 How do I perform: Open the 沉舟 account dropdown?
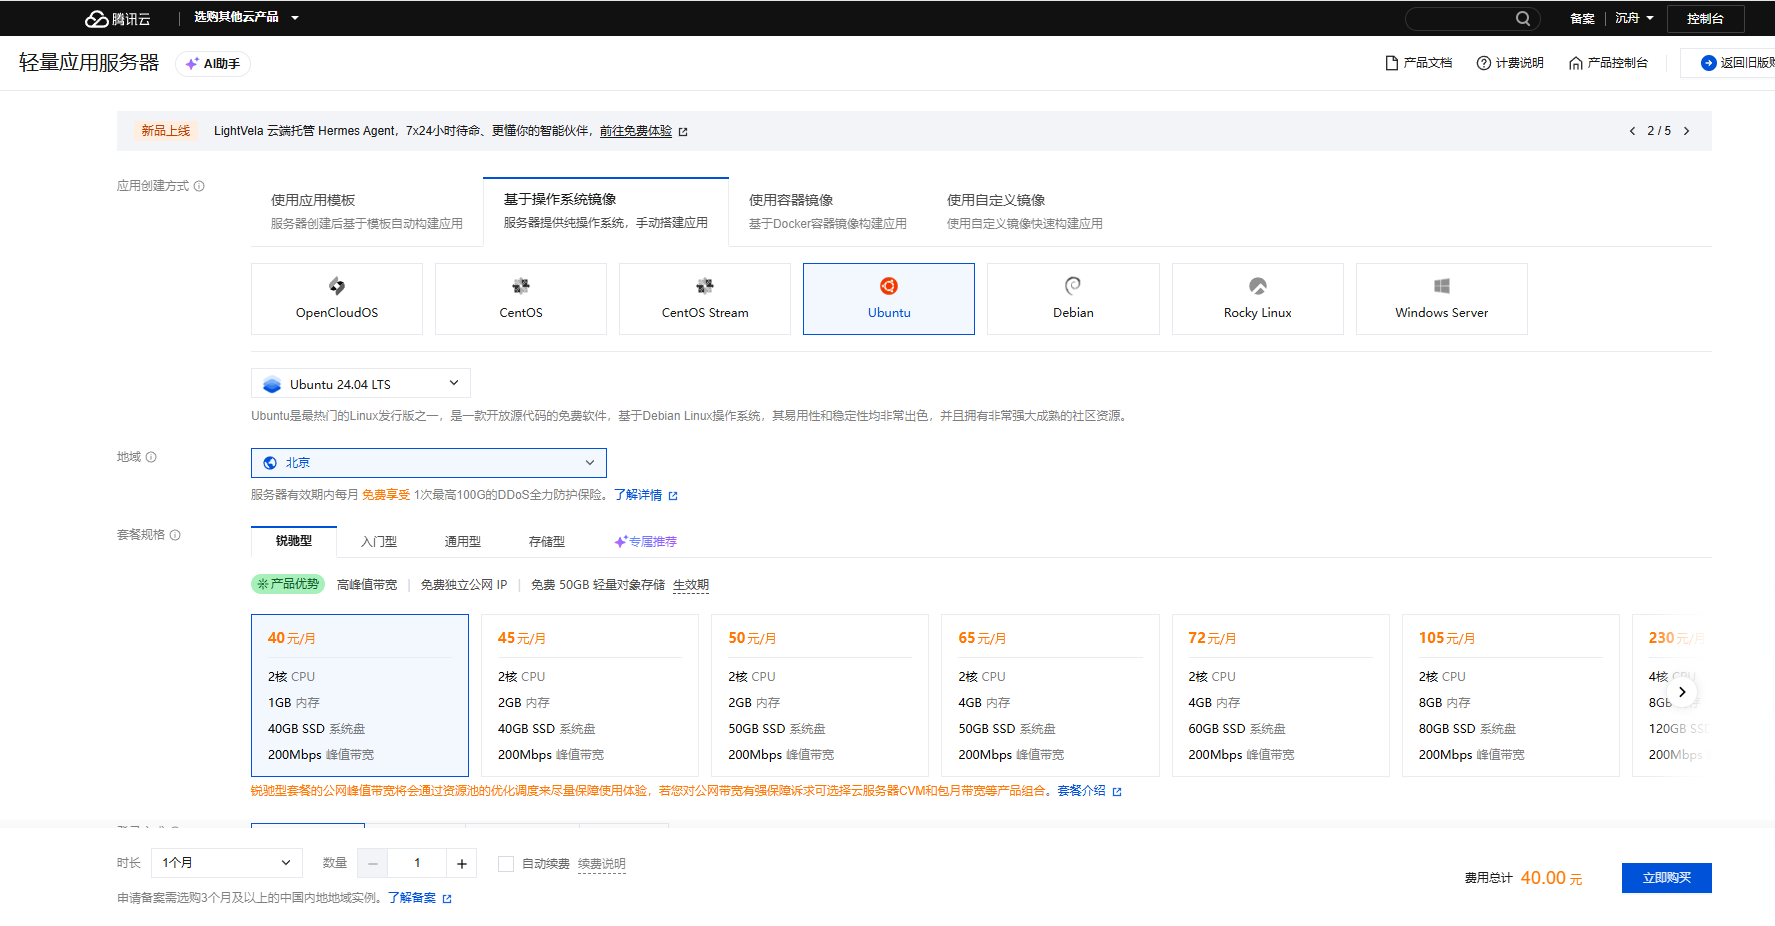pyautogui.click(x=1634, y=18)
